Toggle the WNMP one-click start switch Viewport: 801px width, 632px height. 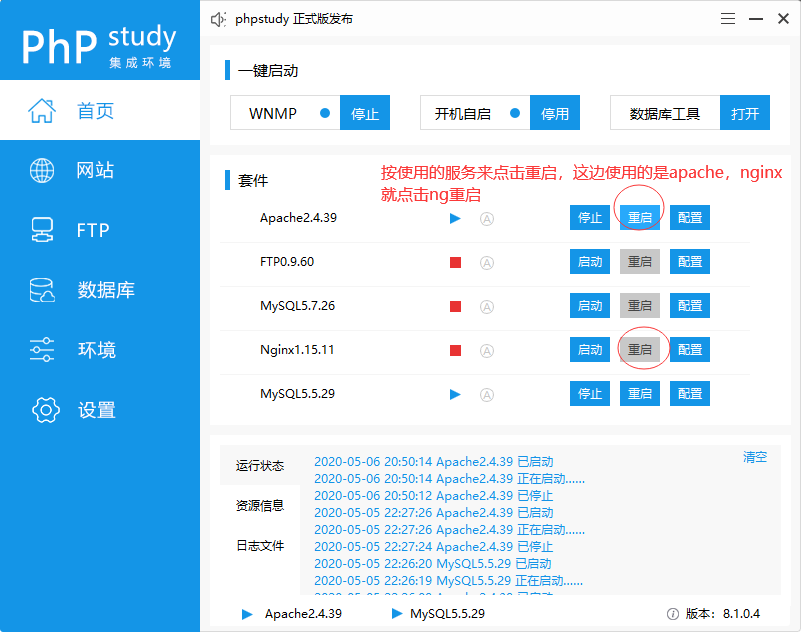tap(324, 113)
